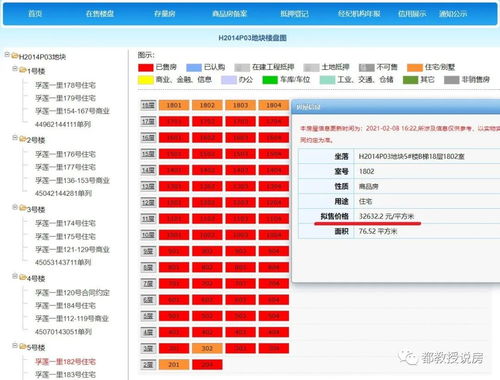Select the 45070143051 tree entry
This screenshot has height=380, width=500.
point(63,332)
